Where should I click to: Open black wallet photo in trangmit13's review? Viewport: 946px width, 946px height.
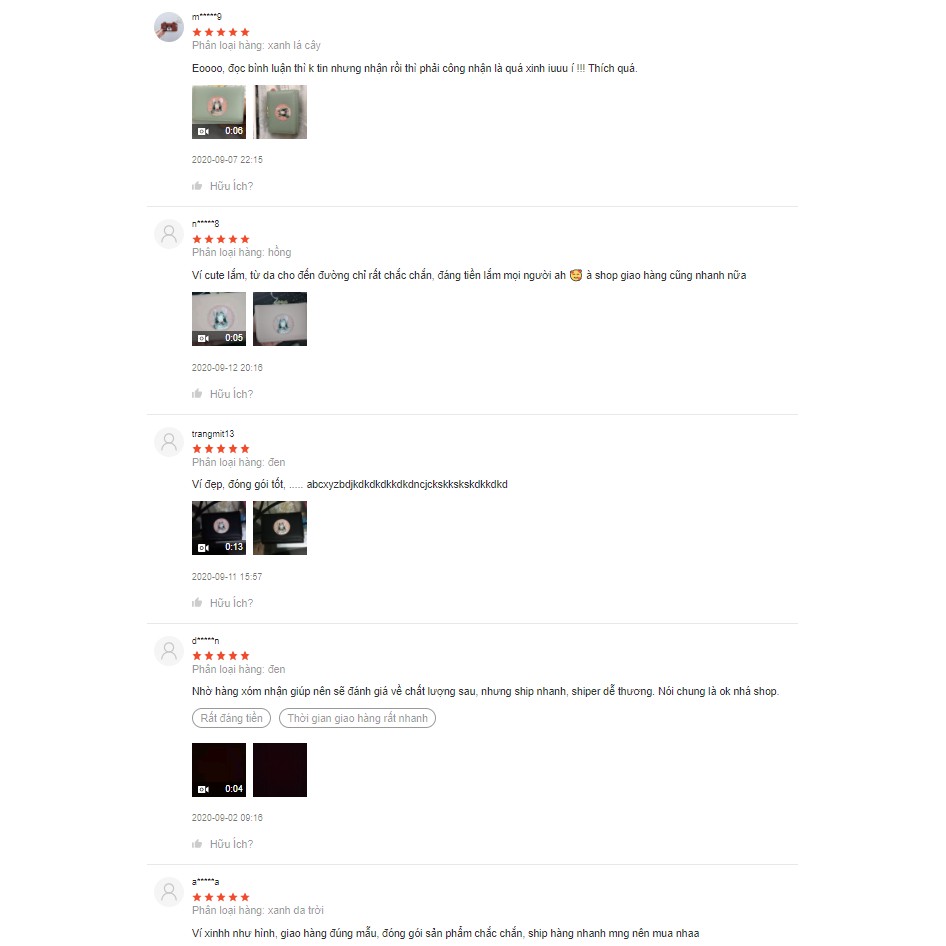[280, 528]
